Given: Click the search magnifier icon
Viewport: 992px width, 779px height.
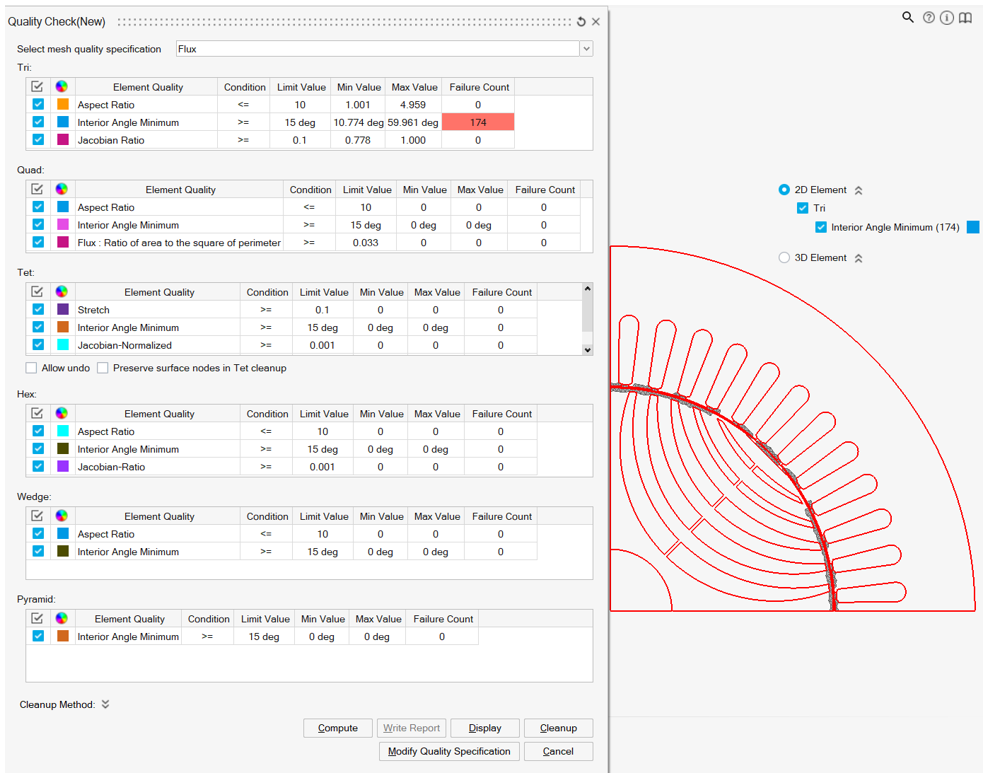Looking at the screenshot, I should pyautogui.click(x=908, y=17).
